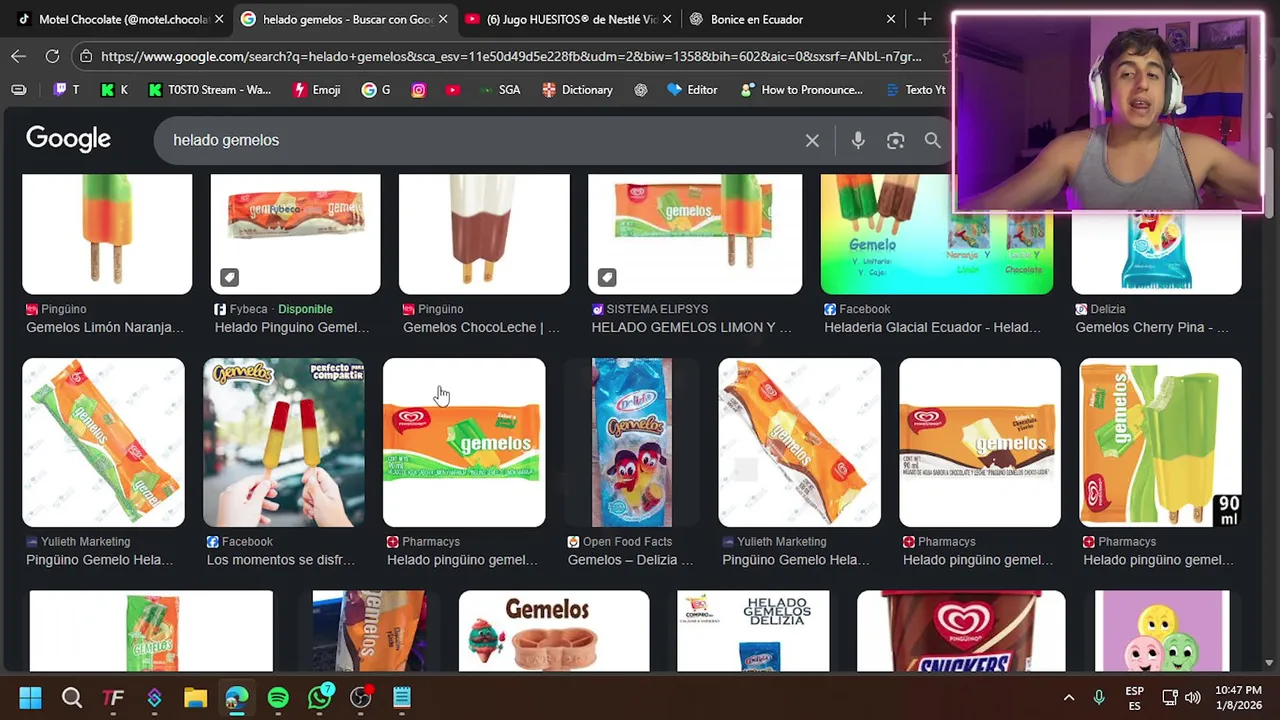The image size is (1280, 720).
Task: Show hidden system tray icons
Action: (1068, 697)
